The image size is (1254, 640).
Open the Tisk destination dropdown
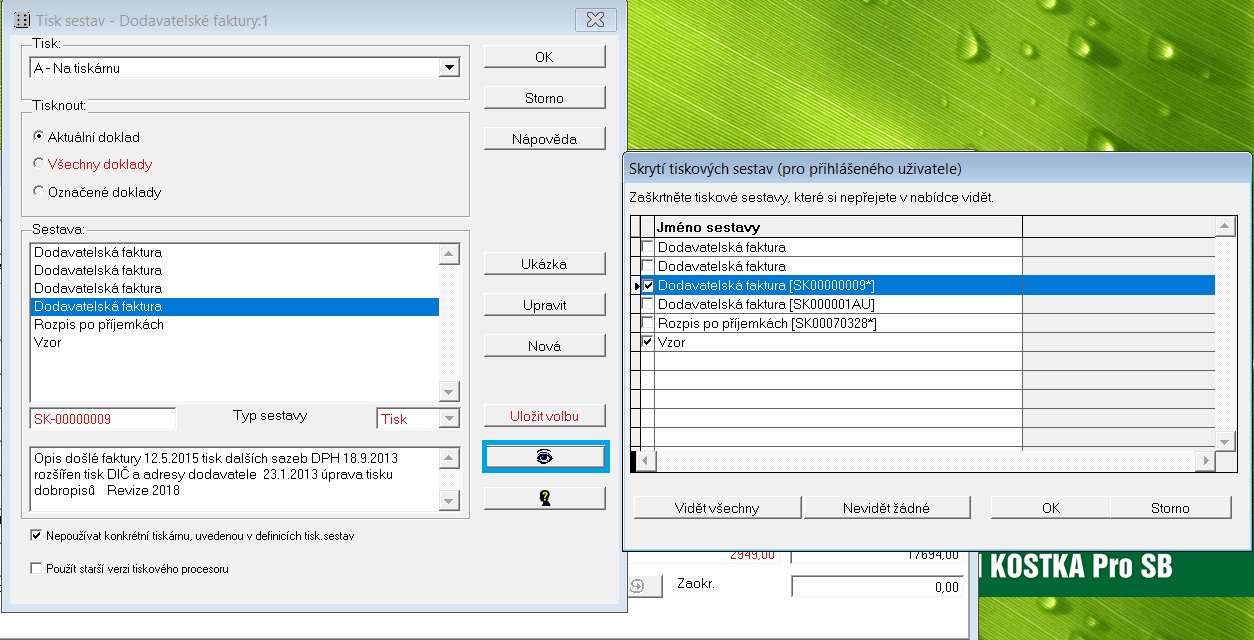[449, 68]
